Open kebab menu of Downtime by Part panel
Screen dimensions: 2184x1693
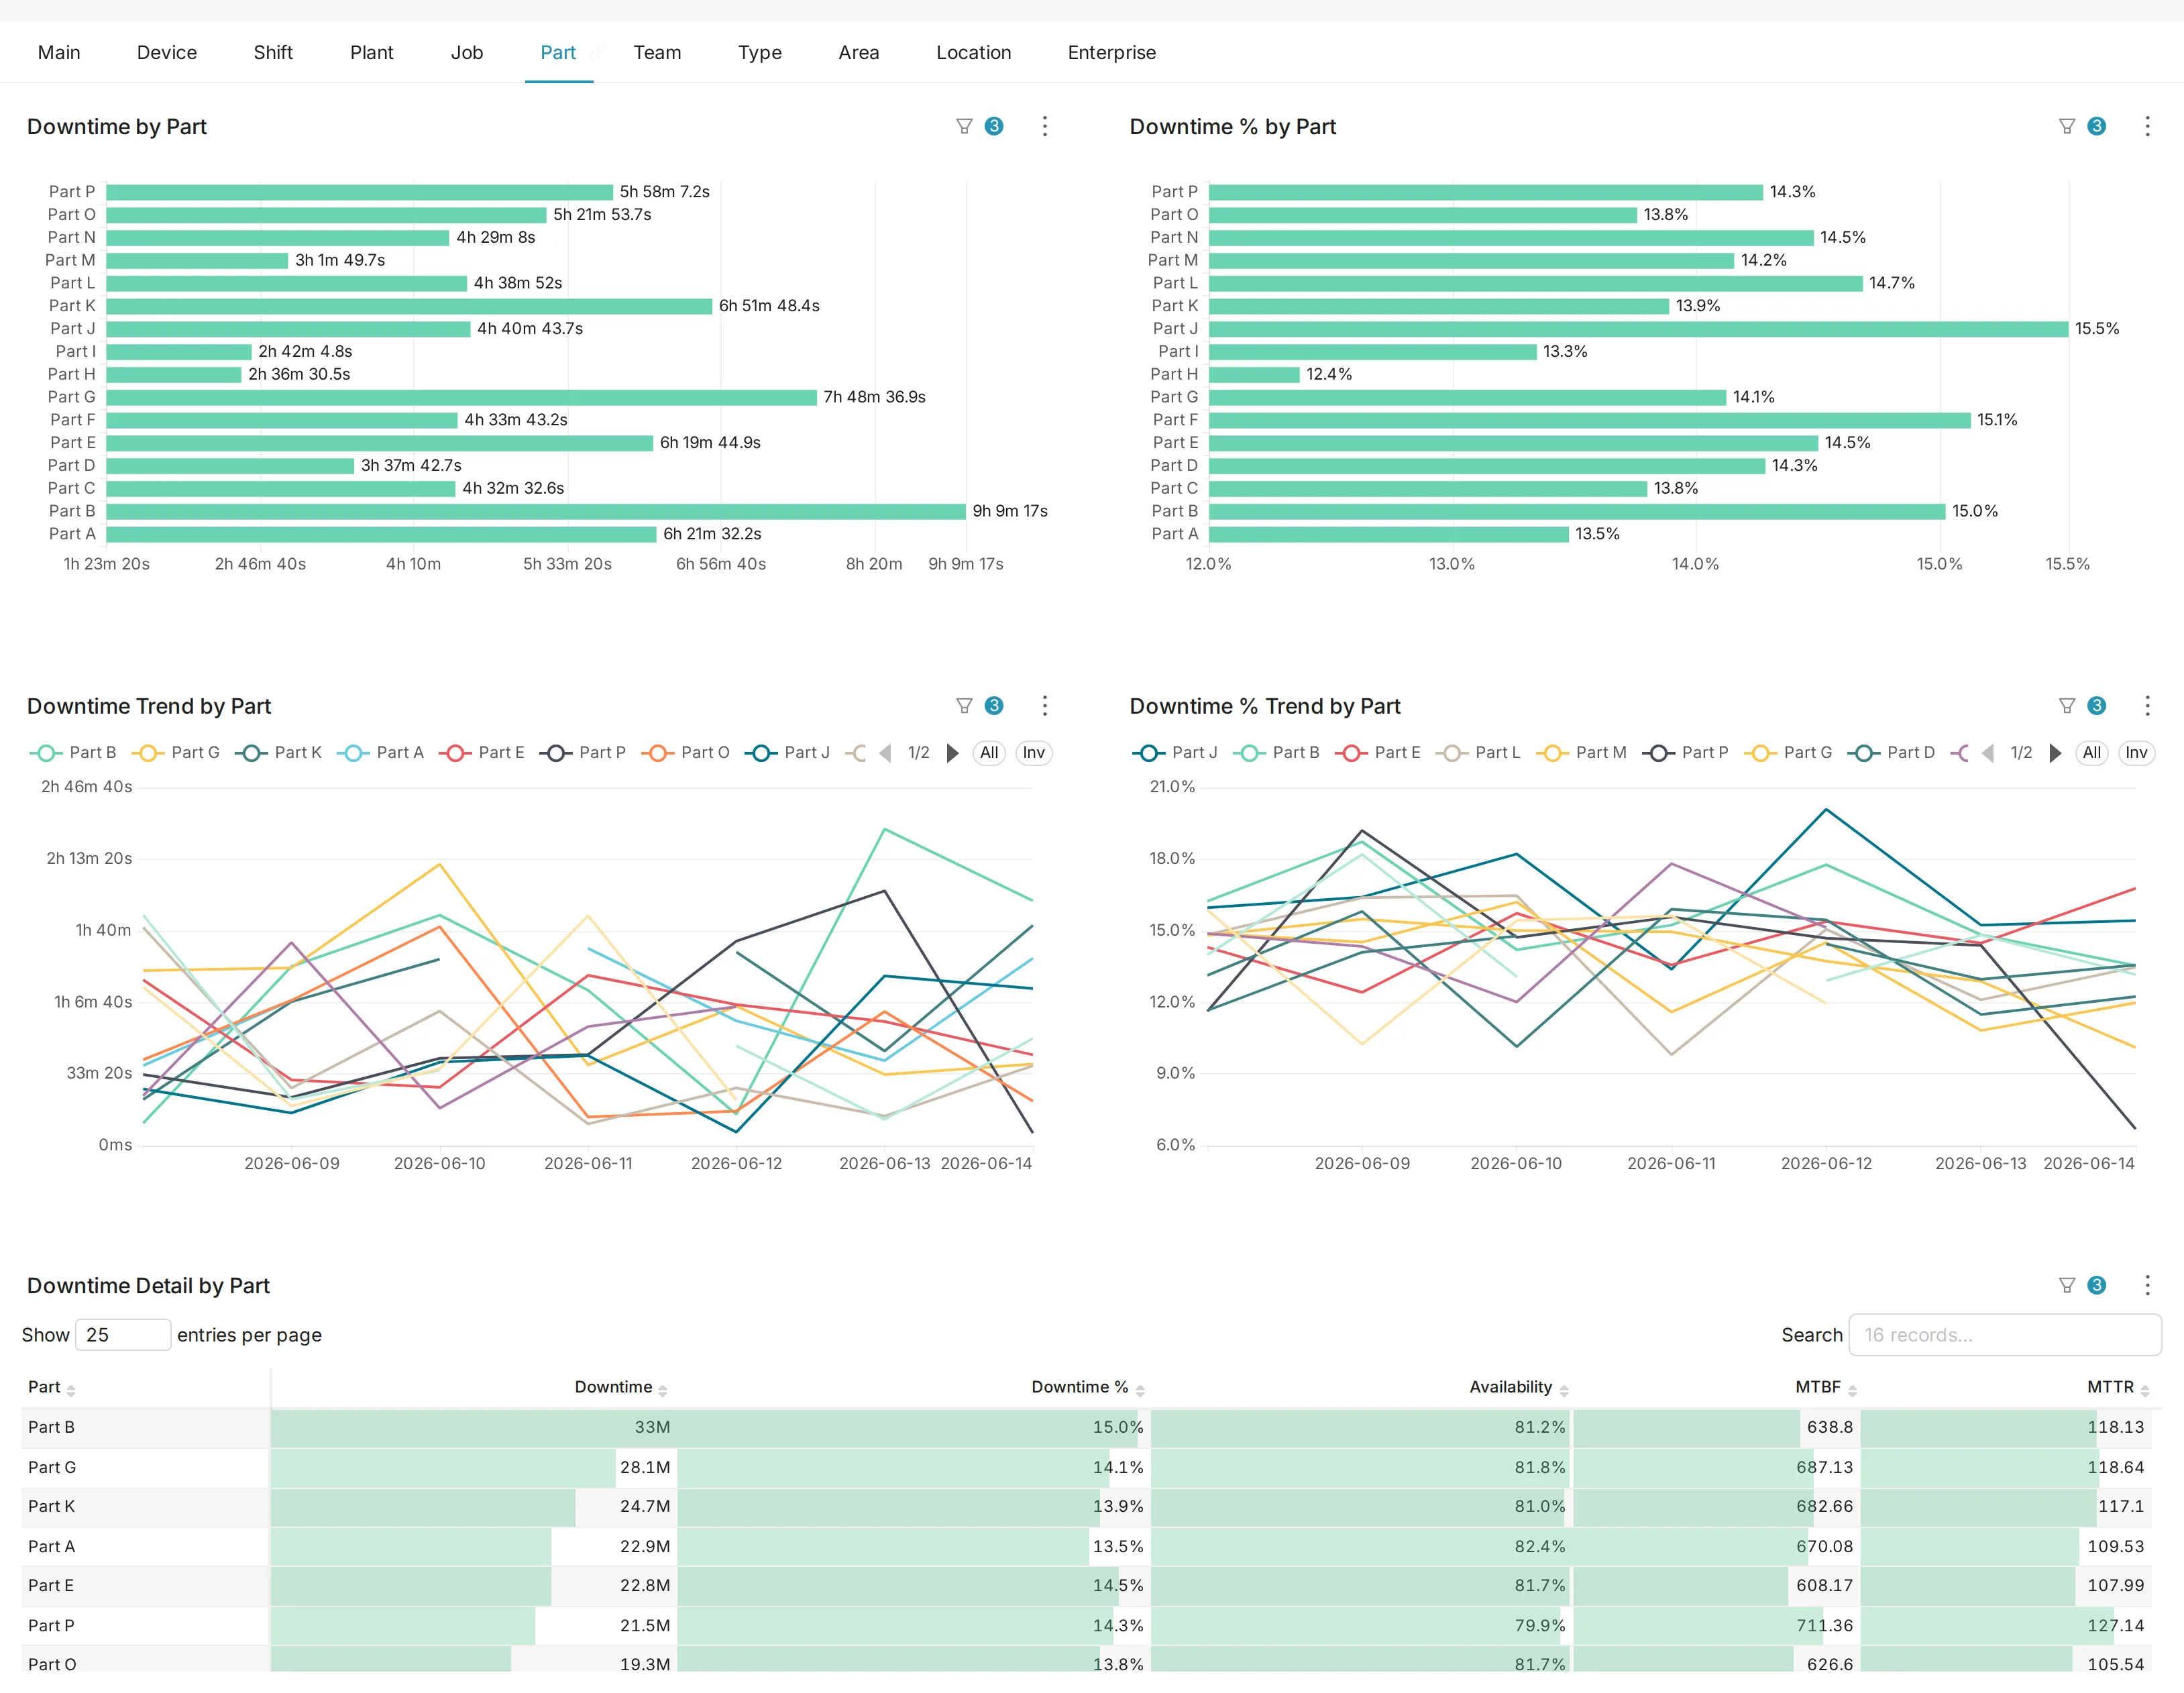[x=1045, y=126]
